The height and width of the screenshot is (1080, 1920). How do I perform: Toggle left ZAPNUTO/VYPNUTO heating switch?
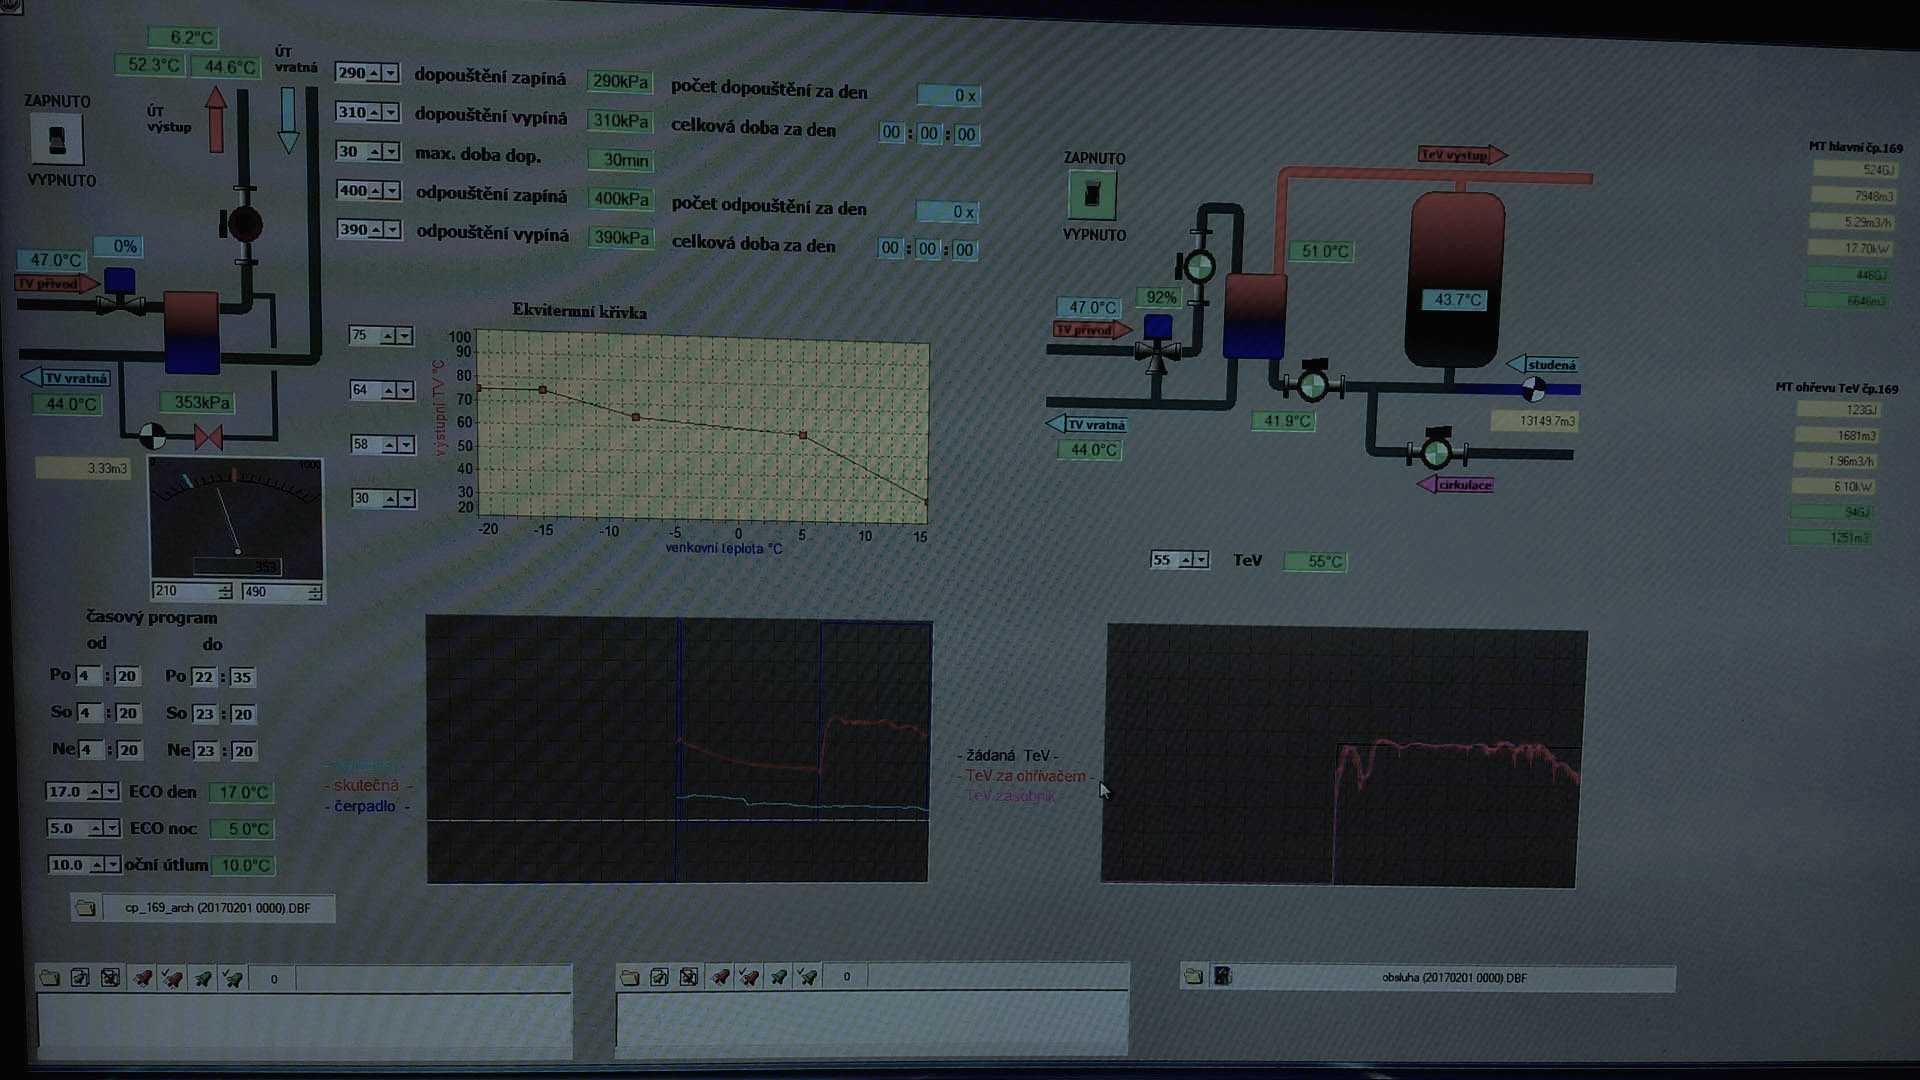57,139
